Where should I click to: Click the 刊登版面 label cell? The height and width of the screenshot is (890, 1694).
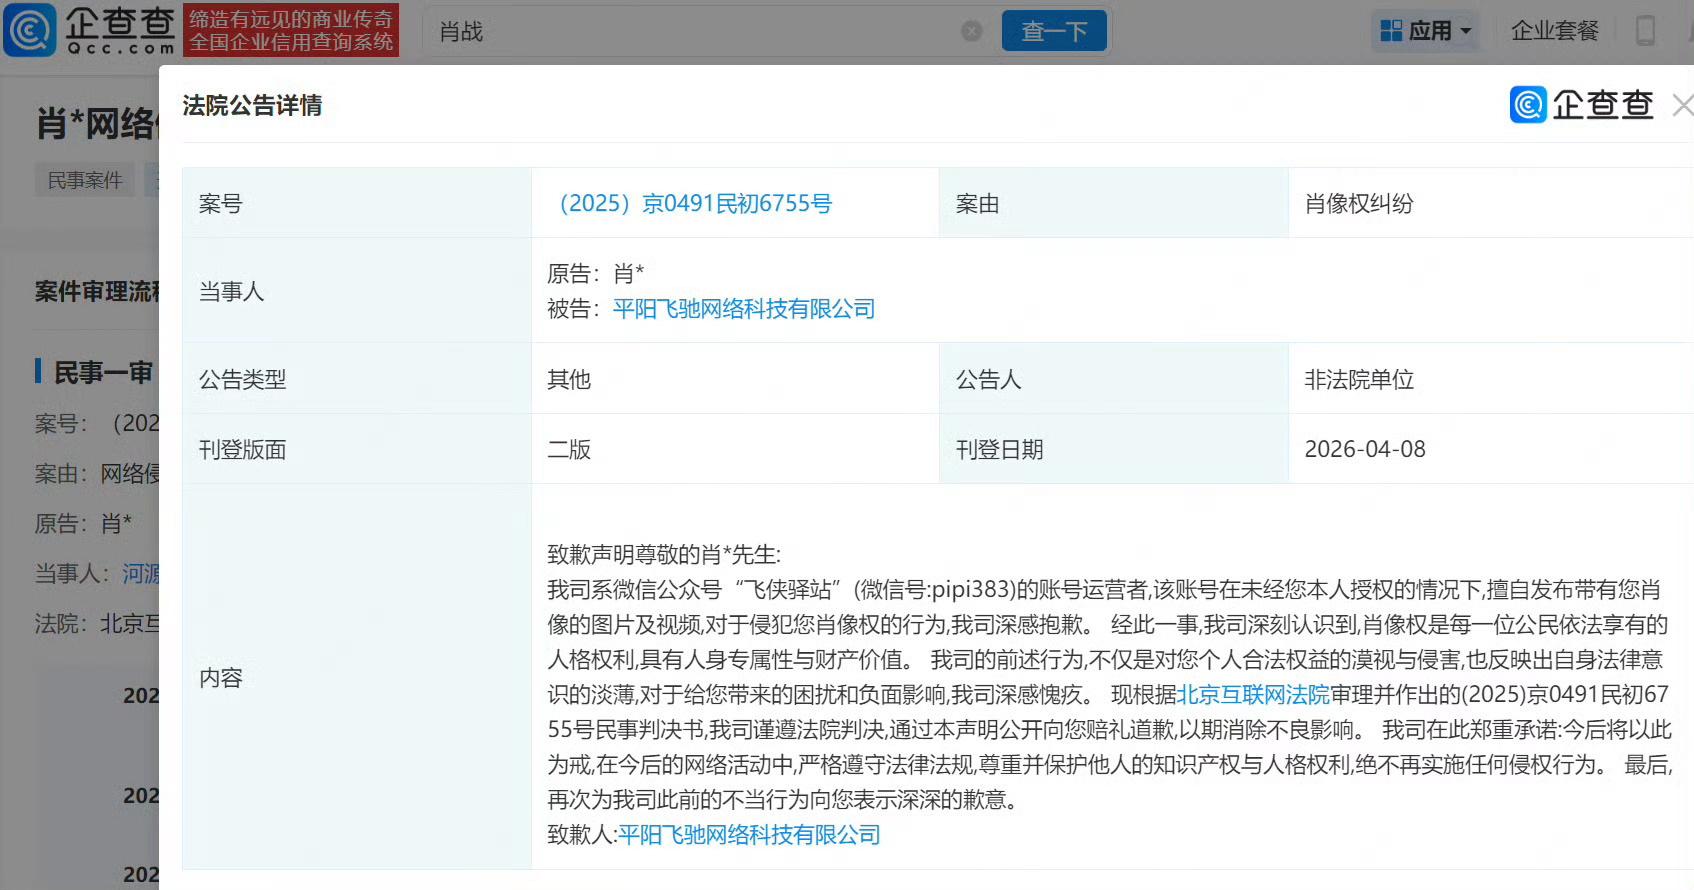pyautogui.click(x=357, y=449)
